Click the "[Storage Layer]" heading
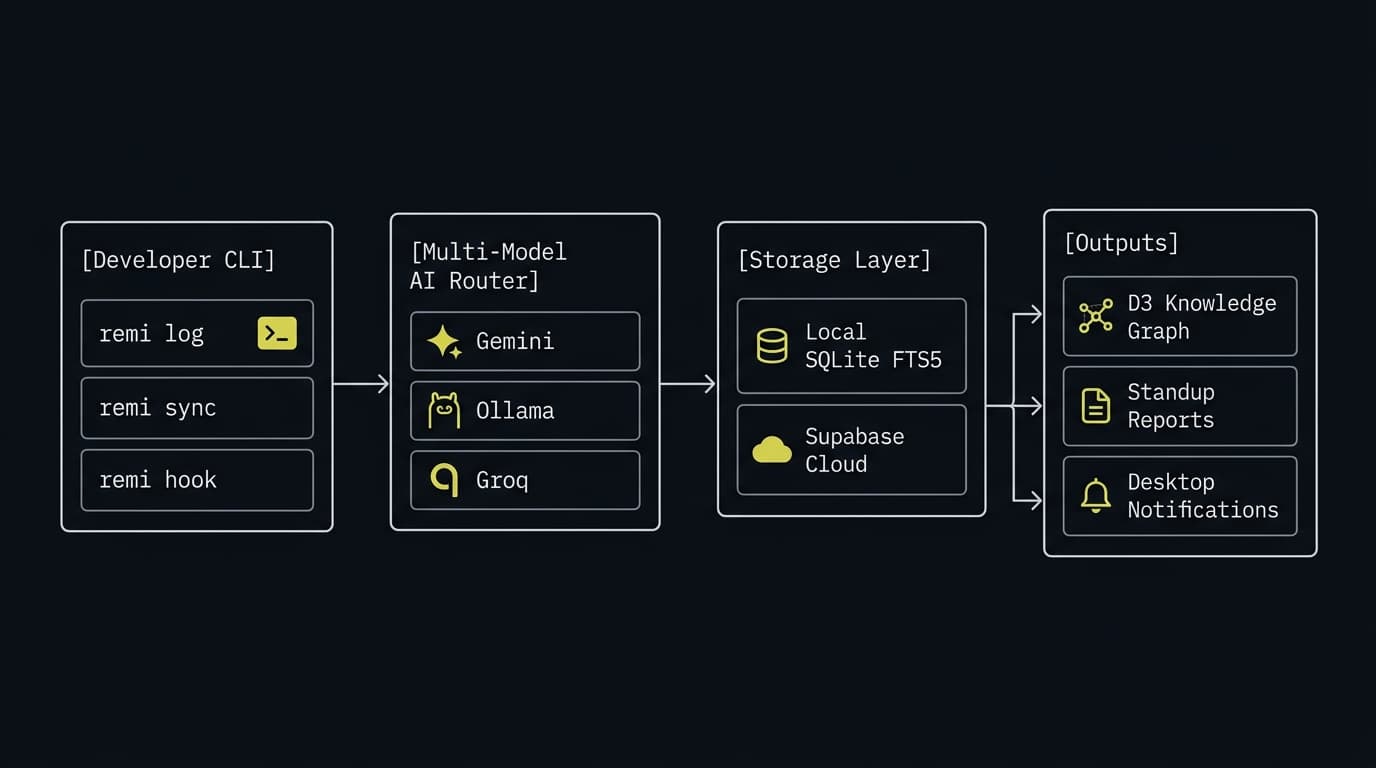Viewport: 1376px width, 768px height. [x=834, y=260]
